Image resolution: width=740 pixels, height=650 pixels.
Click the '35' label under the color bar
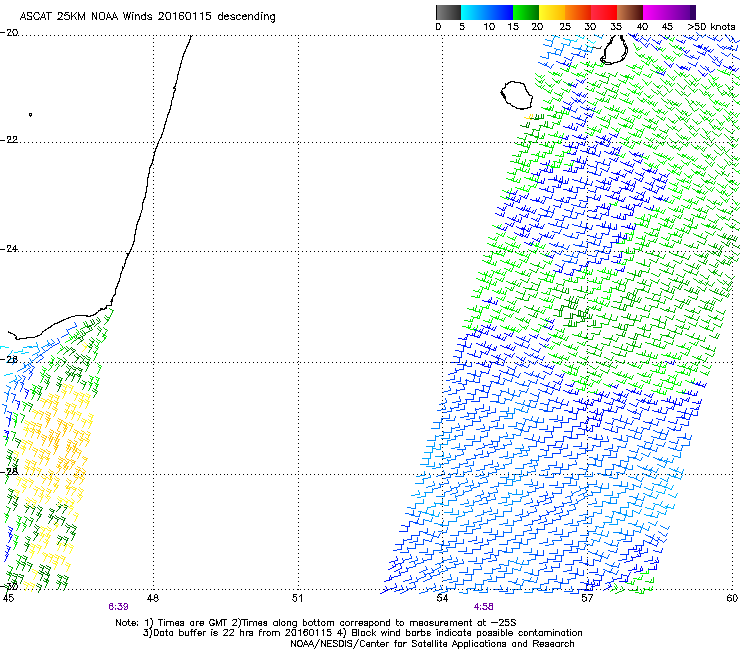[616, 27]
